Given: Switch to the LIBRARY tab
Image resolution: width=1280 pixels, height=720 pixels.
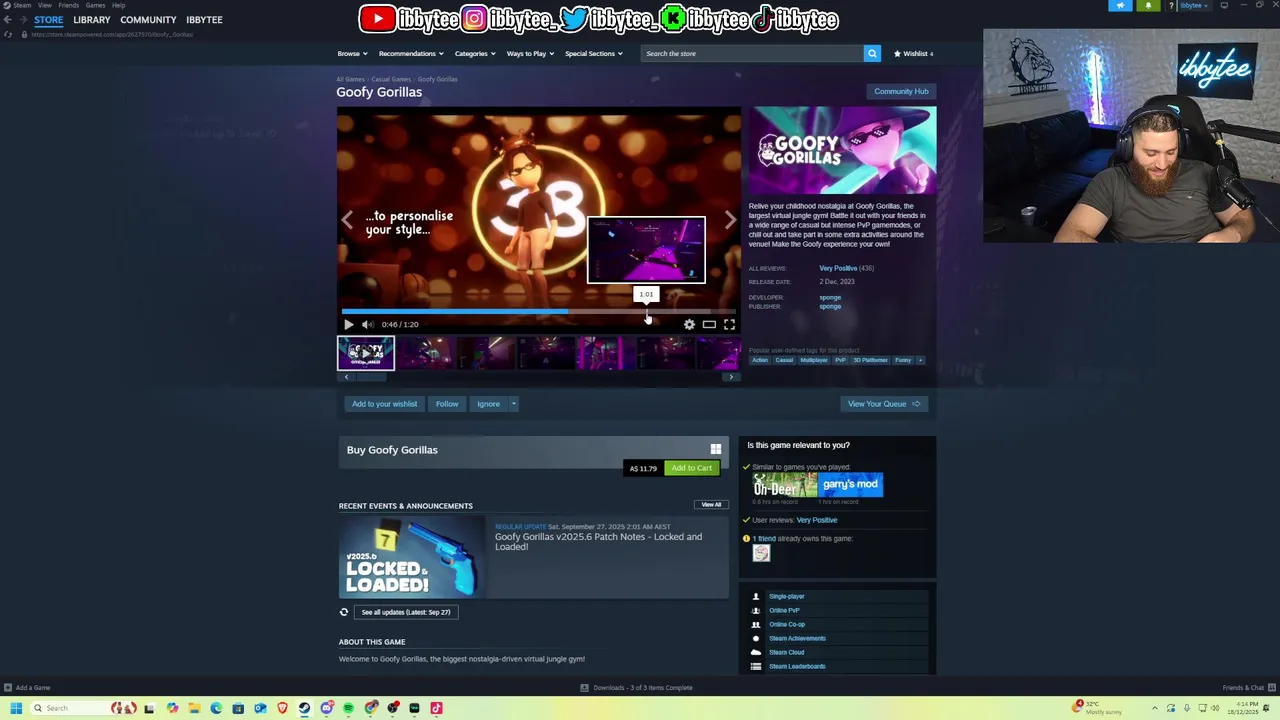Looking at the screenshot, I should click(x=91, y=20).
